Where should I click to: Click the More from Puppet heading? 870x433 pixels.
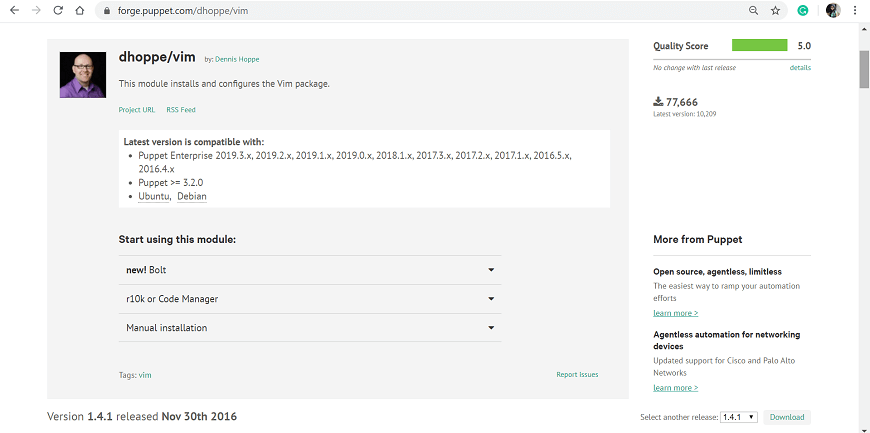click(698, 240)
